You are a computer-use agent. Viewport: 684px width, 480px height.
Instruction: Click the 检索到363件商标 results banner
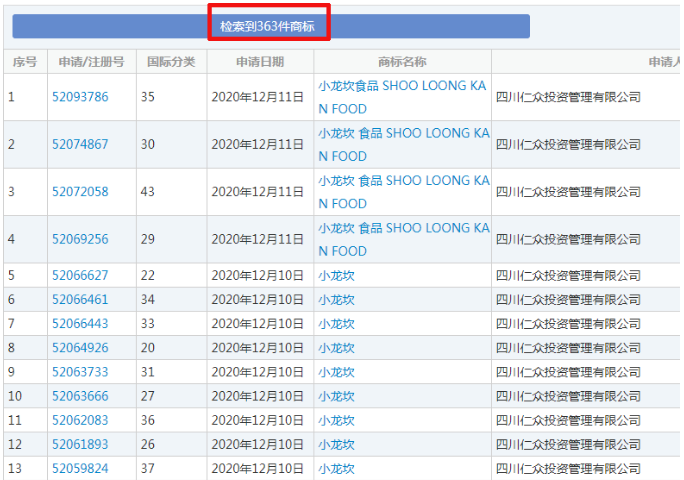pyautogui.click(x=268, y=26)
